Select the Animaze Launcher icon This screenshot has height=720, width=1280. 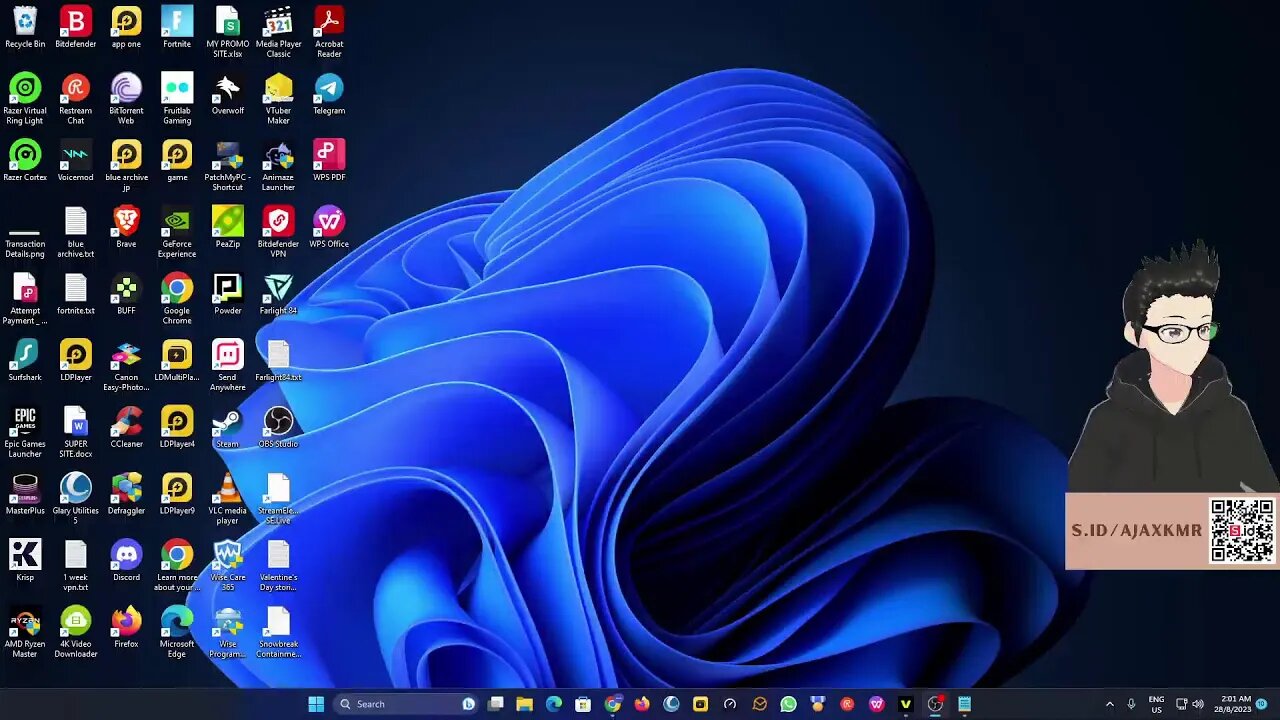(278, 165)
